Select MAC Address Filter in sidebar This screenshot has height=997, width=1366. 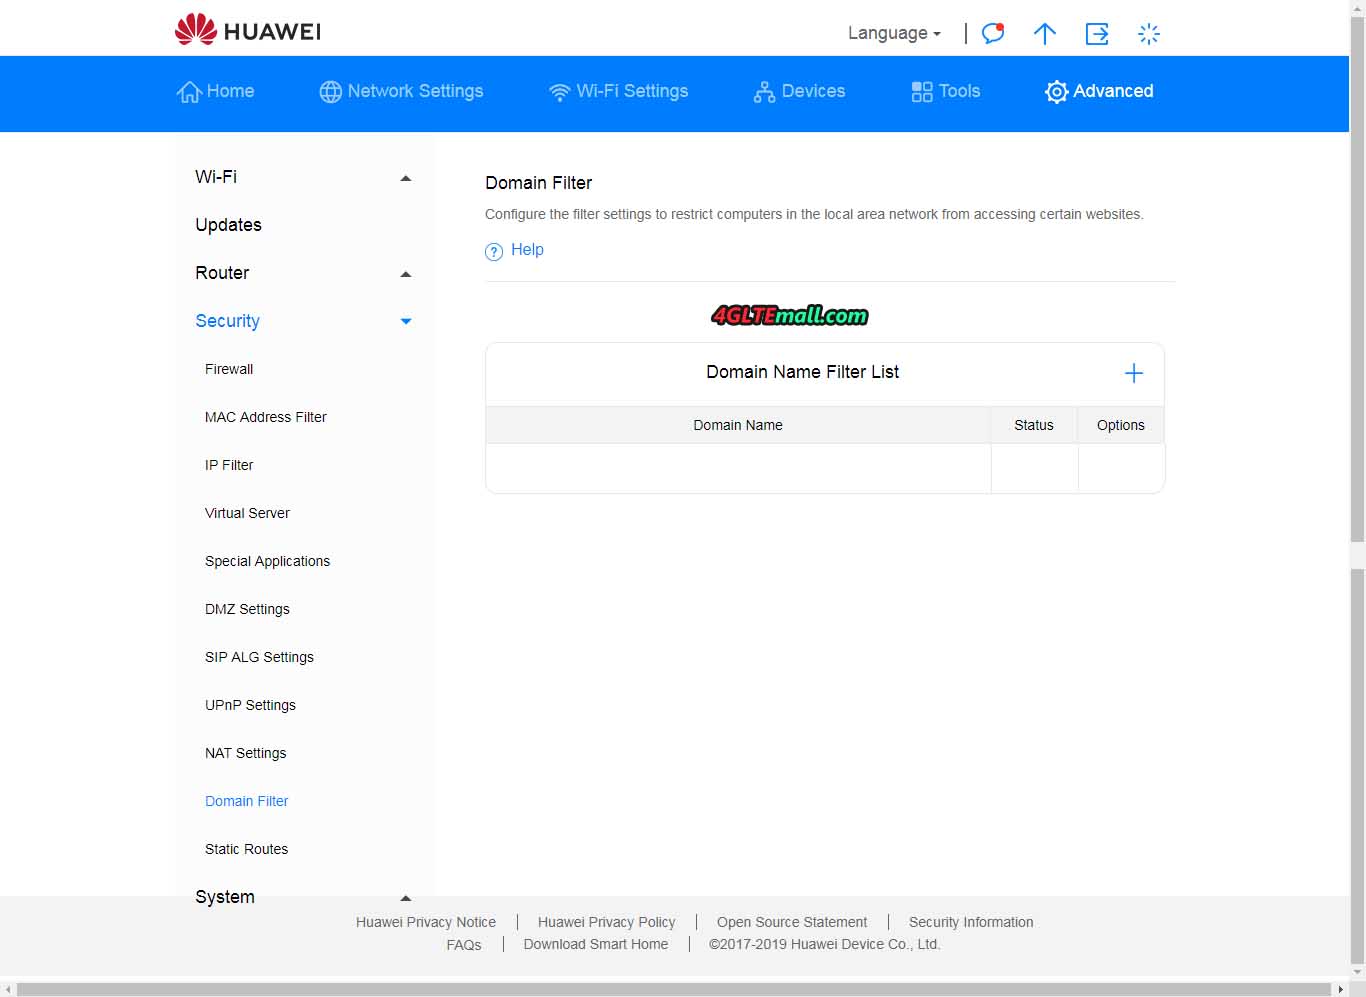(x=266, y=417)
